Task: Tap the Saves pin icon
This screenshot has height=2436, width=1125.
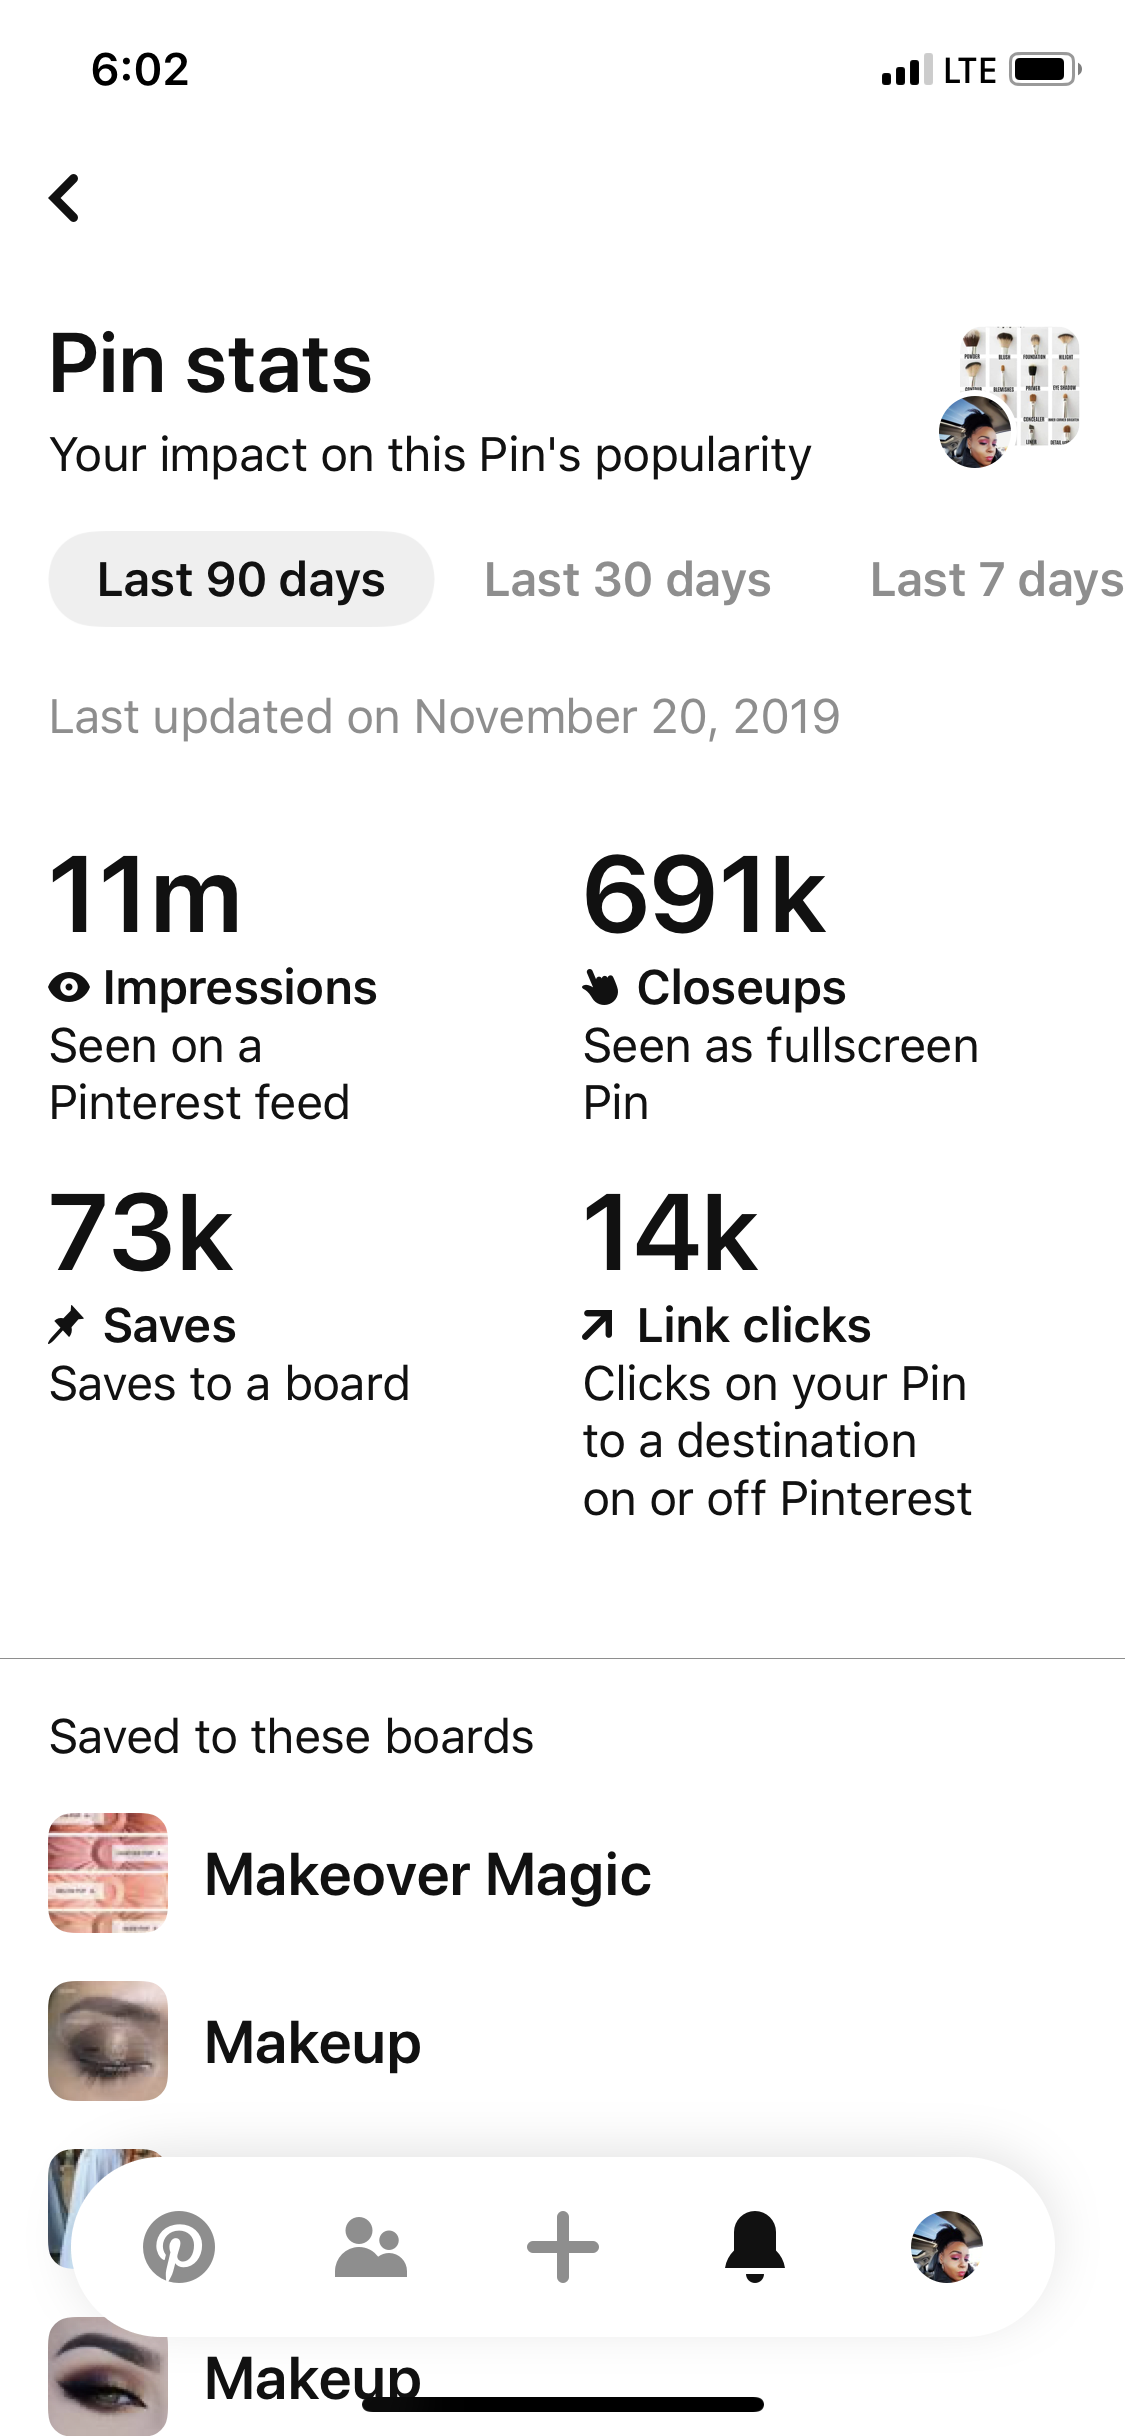Action: (67, 1326)
